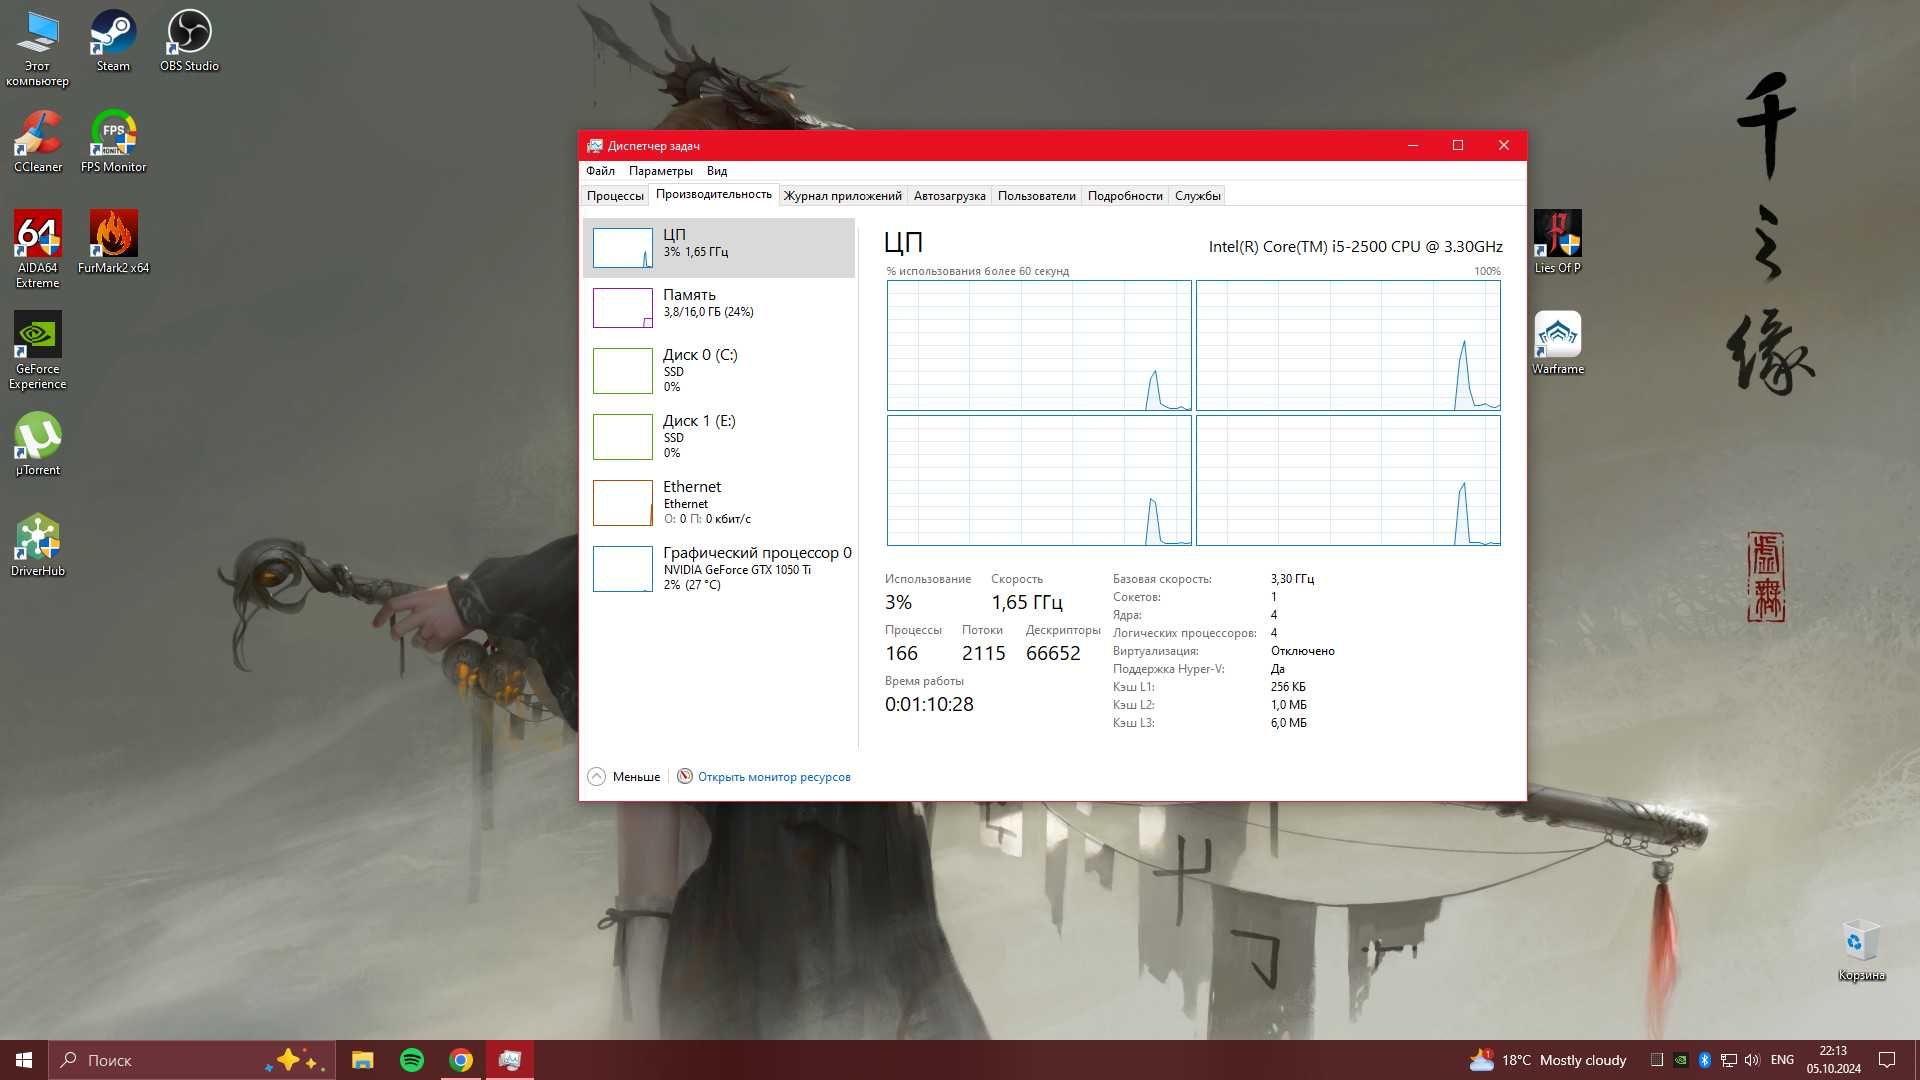Click the L3 cache value 6,0 МБ
Viewport: 1920px width, 1080px height.
pos(1288,723)
